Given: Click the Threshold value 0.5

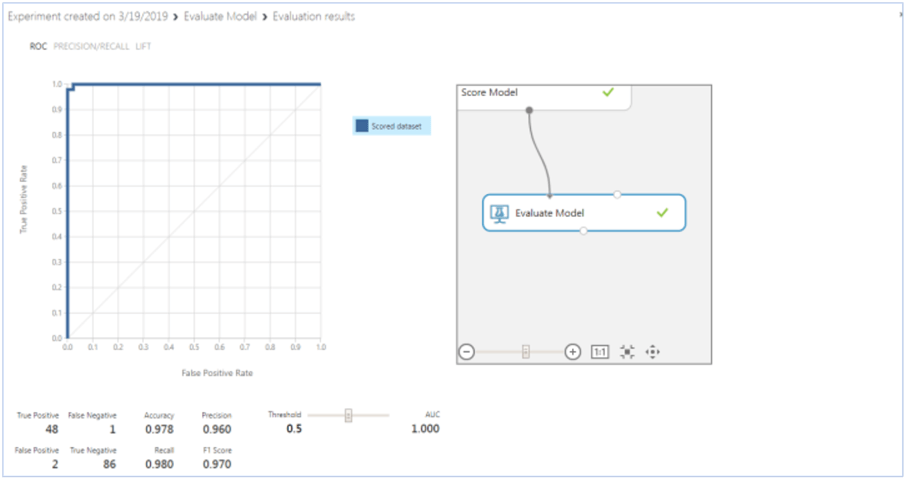Looking at the screenshot, I should [294, 429].
